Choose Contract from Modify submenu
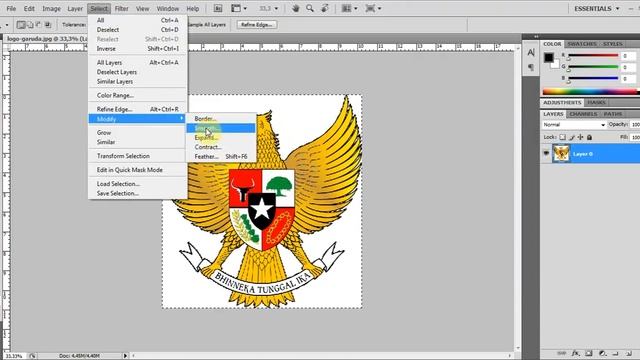The width and height of the screenshot is (640, 360). click(x=221, y=147)
